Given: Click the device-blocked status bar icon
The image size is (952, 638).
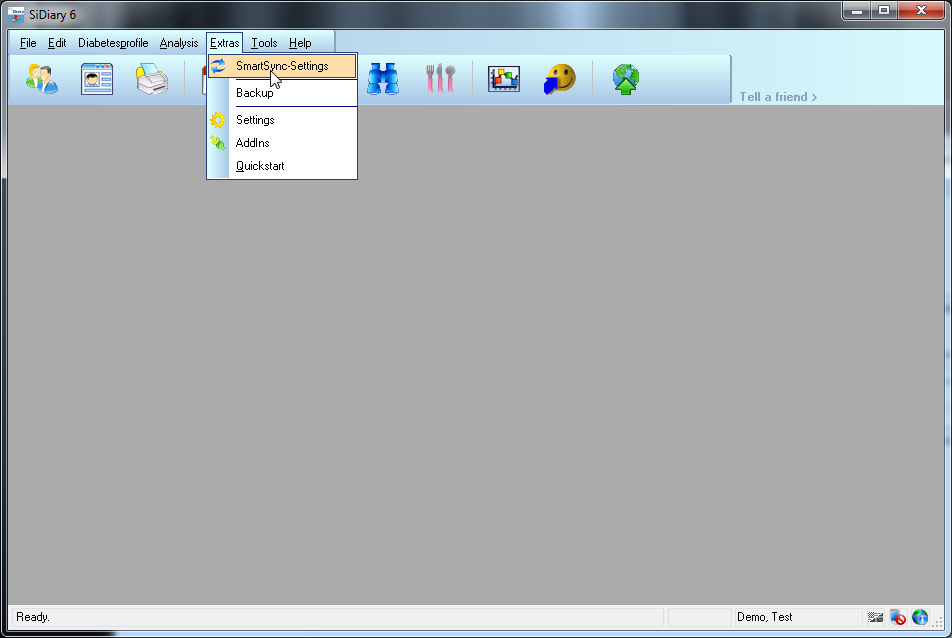Looking at the screenshot, I should point(898,617).
